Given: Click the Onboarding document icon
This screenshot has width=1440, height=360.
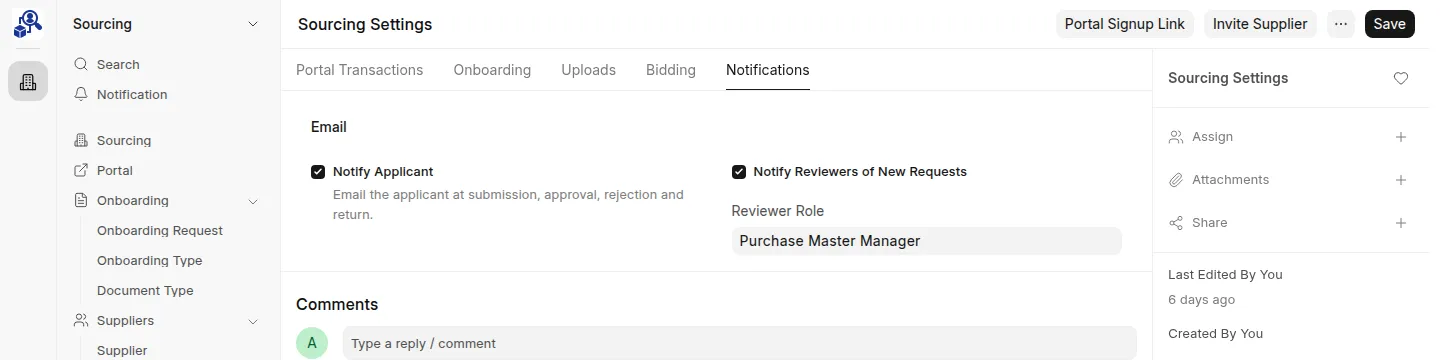Looking at the screenshot, I should pos(81,200).
